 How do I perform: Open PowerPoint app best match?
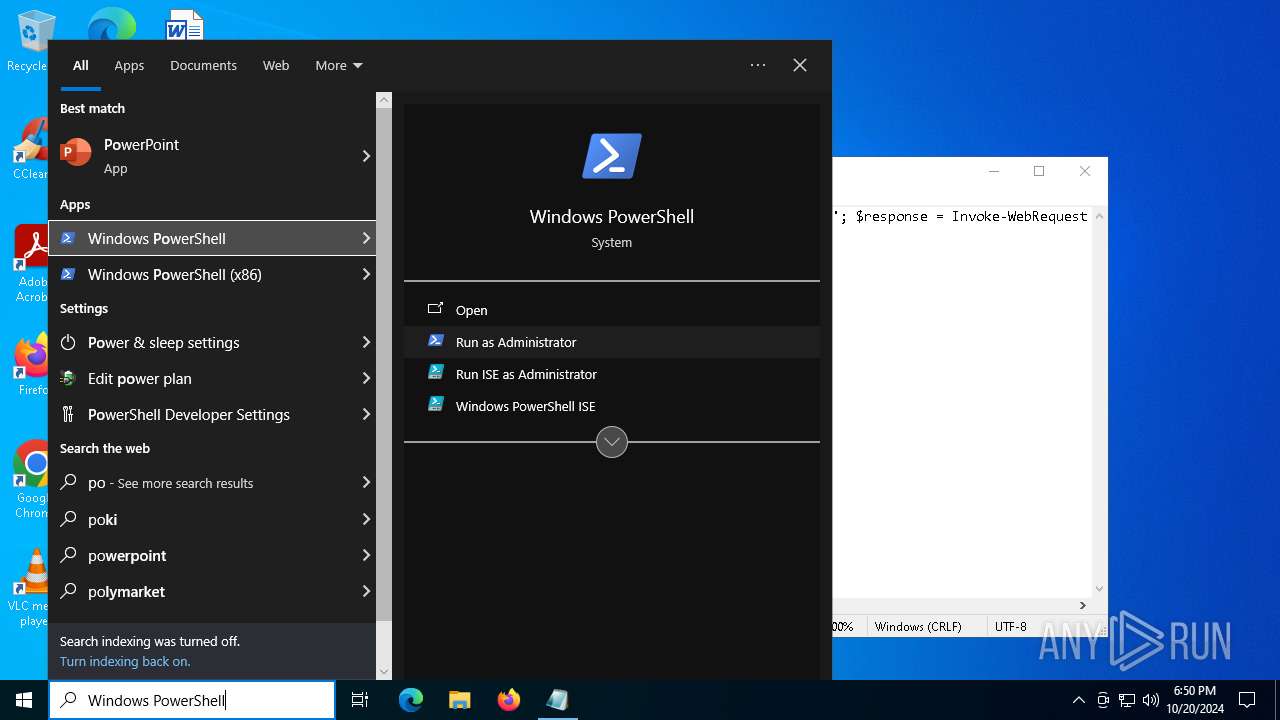click(x=212, y=156)
